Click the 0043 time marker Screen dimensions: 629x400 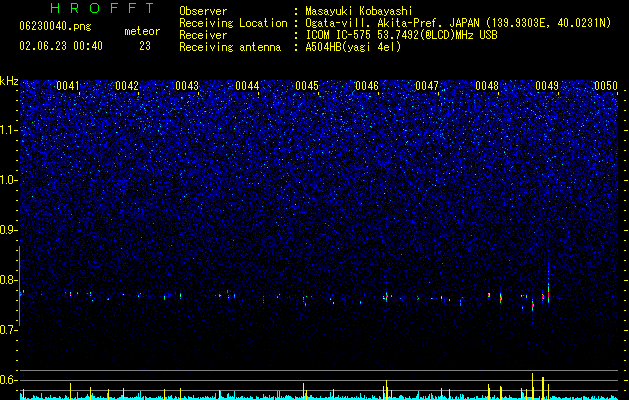187,86
